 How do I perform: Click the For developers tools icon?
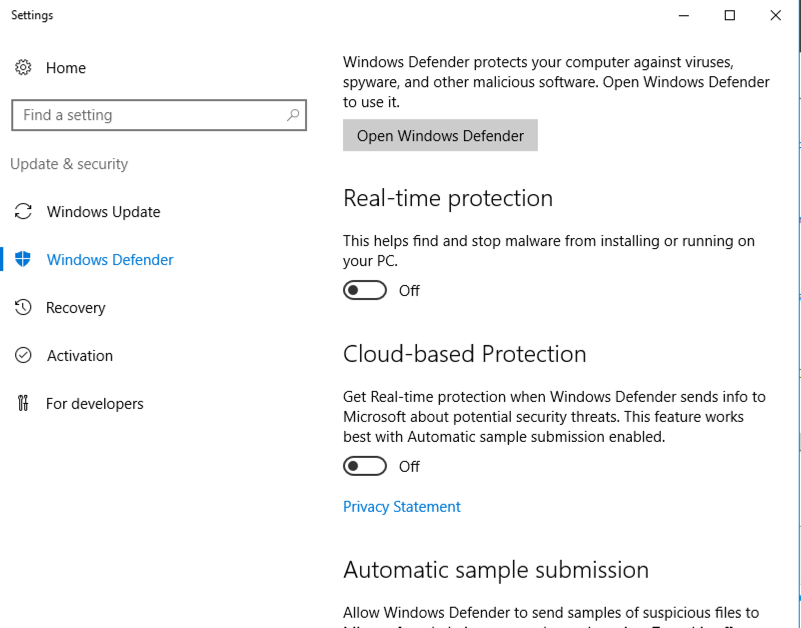pyautogui.click(x=23, y=404)
